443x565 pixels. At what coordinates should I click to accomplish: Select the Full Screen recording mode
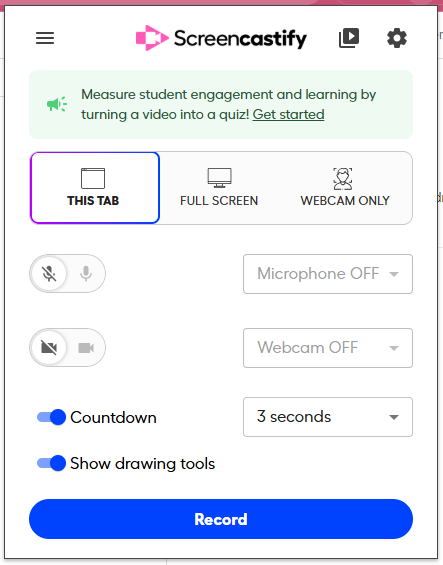coord(219,188)
